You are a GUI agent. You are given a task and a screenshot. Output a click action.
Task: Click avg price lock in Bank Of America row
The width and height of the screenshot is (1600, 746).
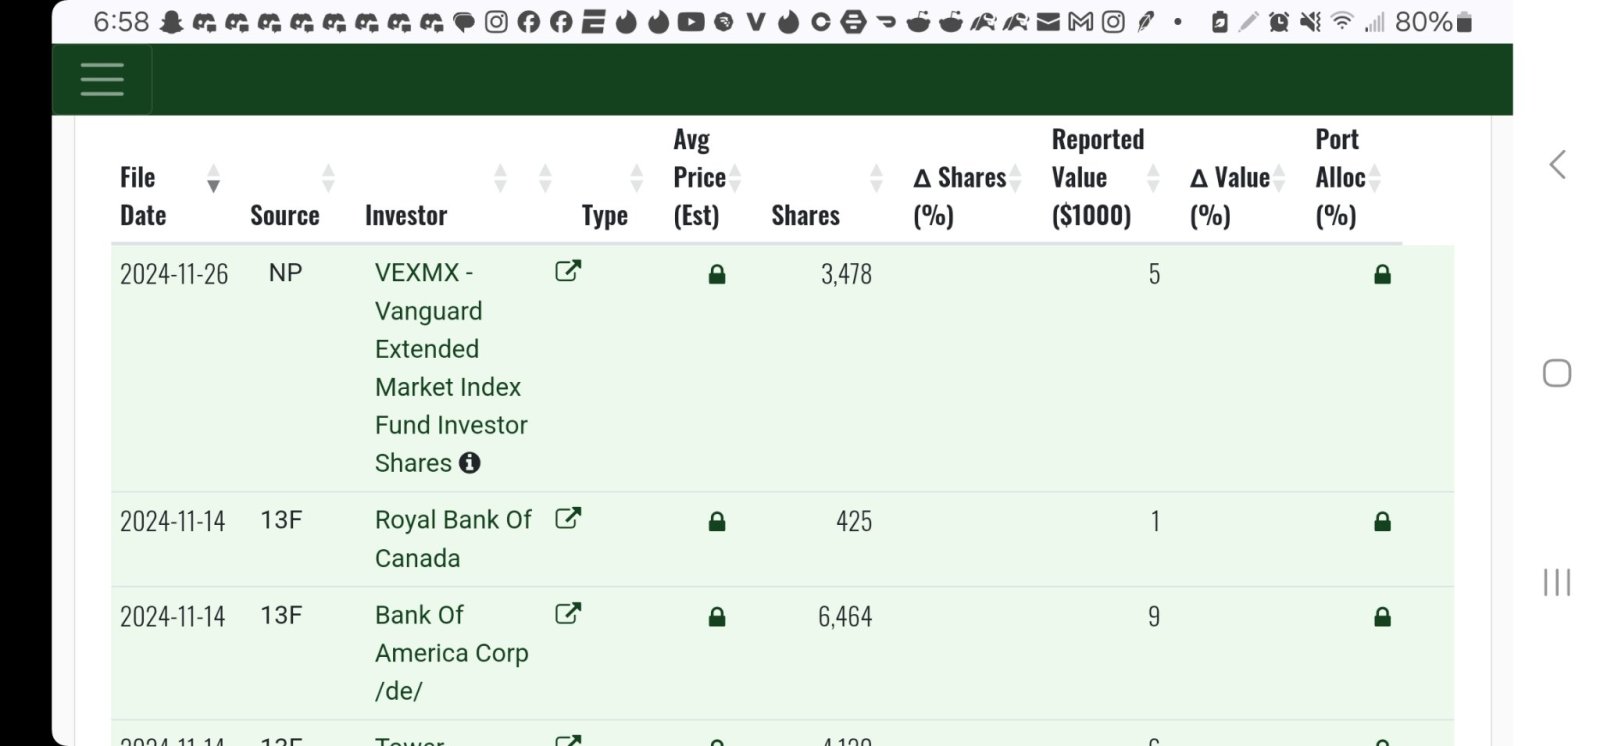tap(716, 617)
